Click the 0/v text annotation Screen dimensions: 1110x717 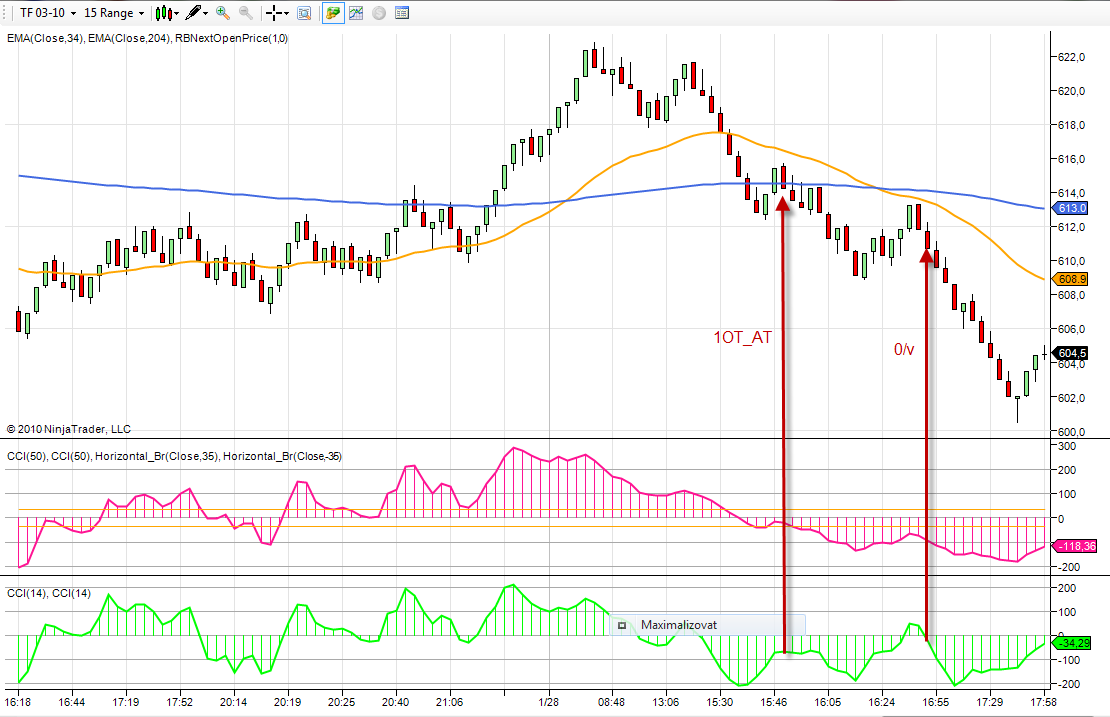pos(904,349)
